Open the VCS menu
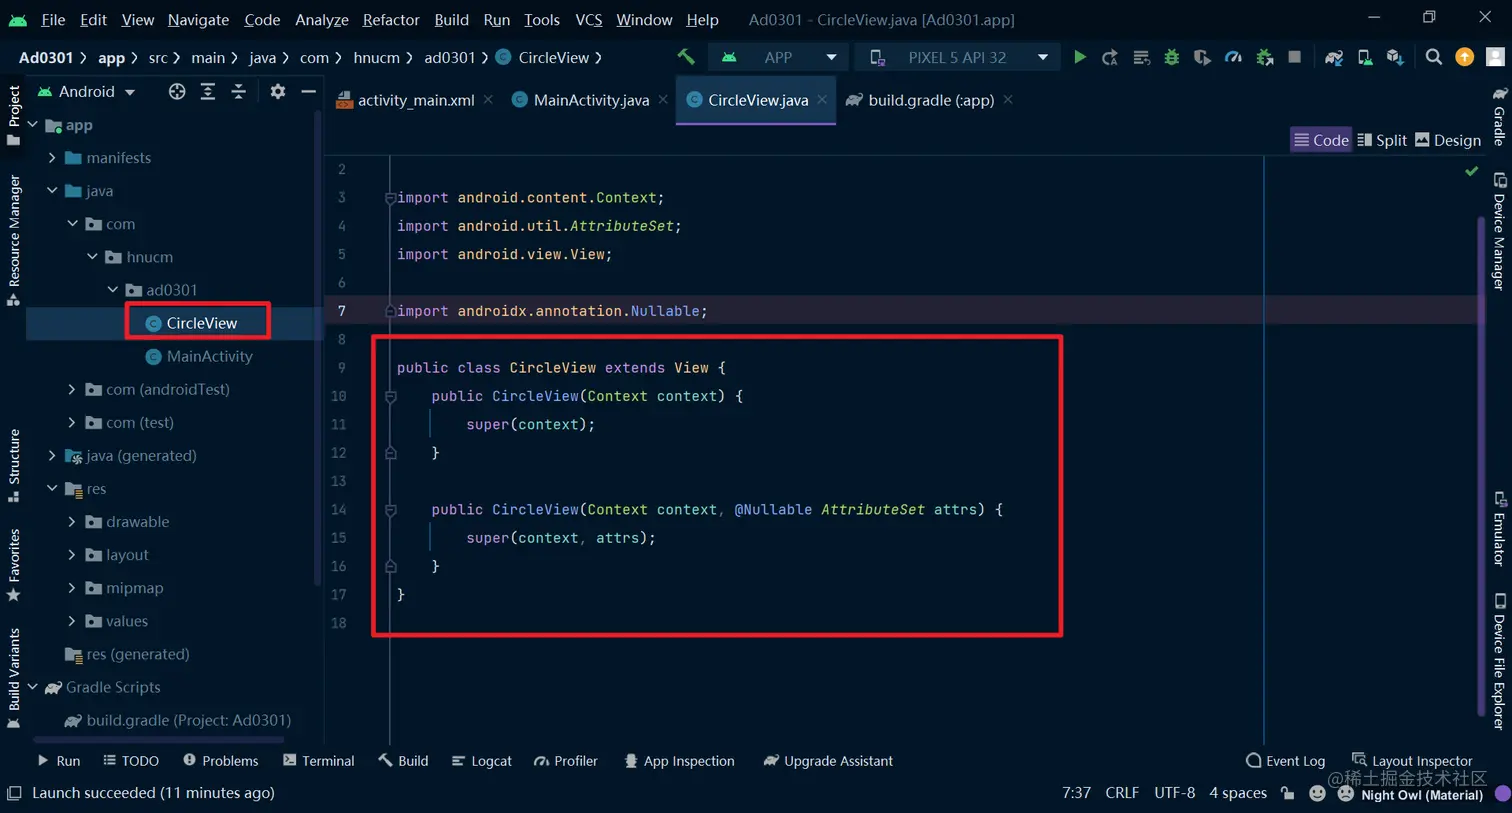This screenshot has width=1512, height=813. tap(589, 19)
